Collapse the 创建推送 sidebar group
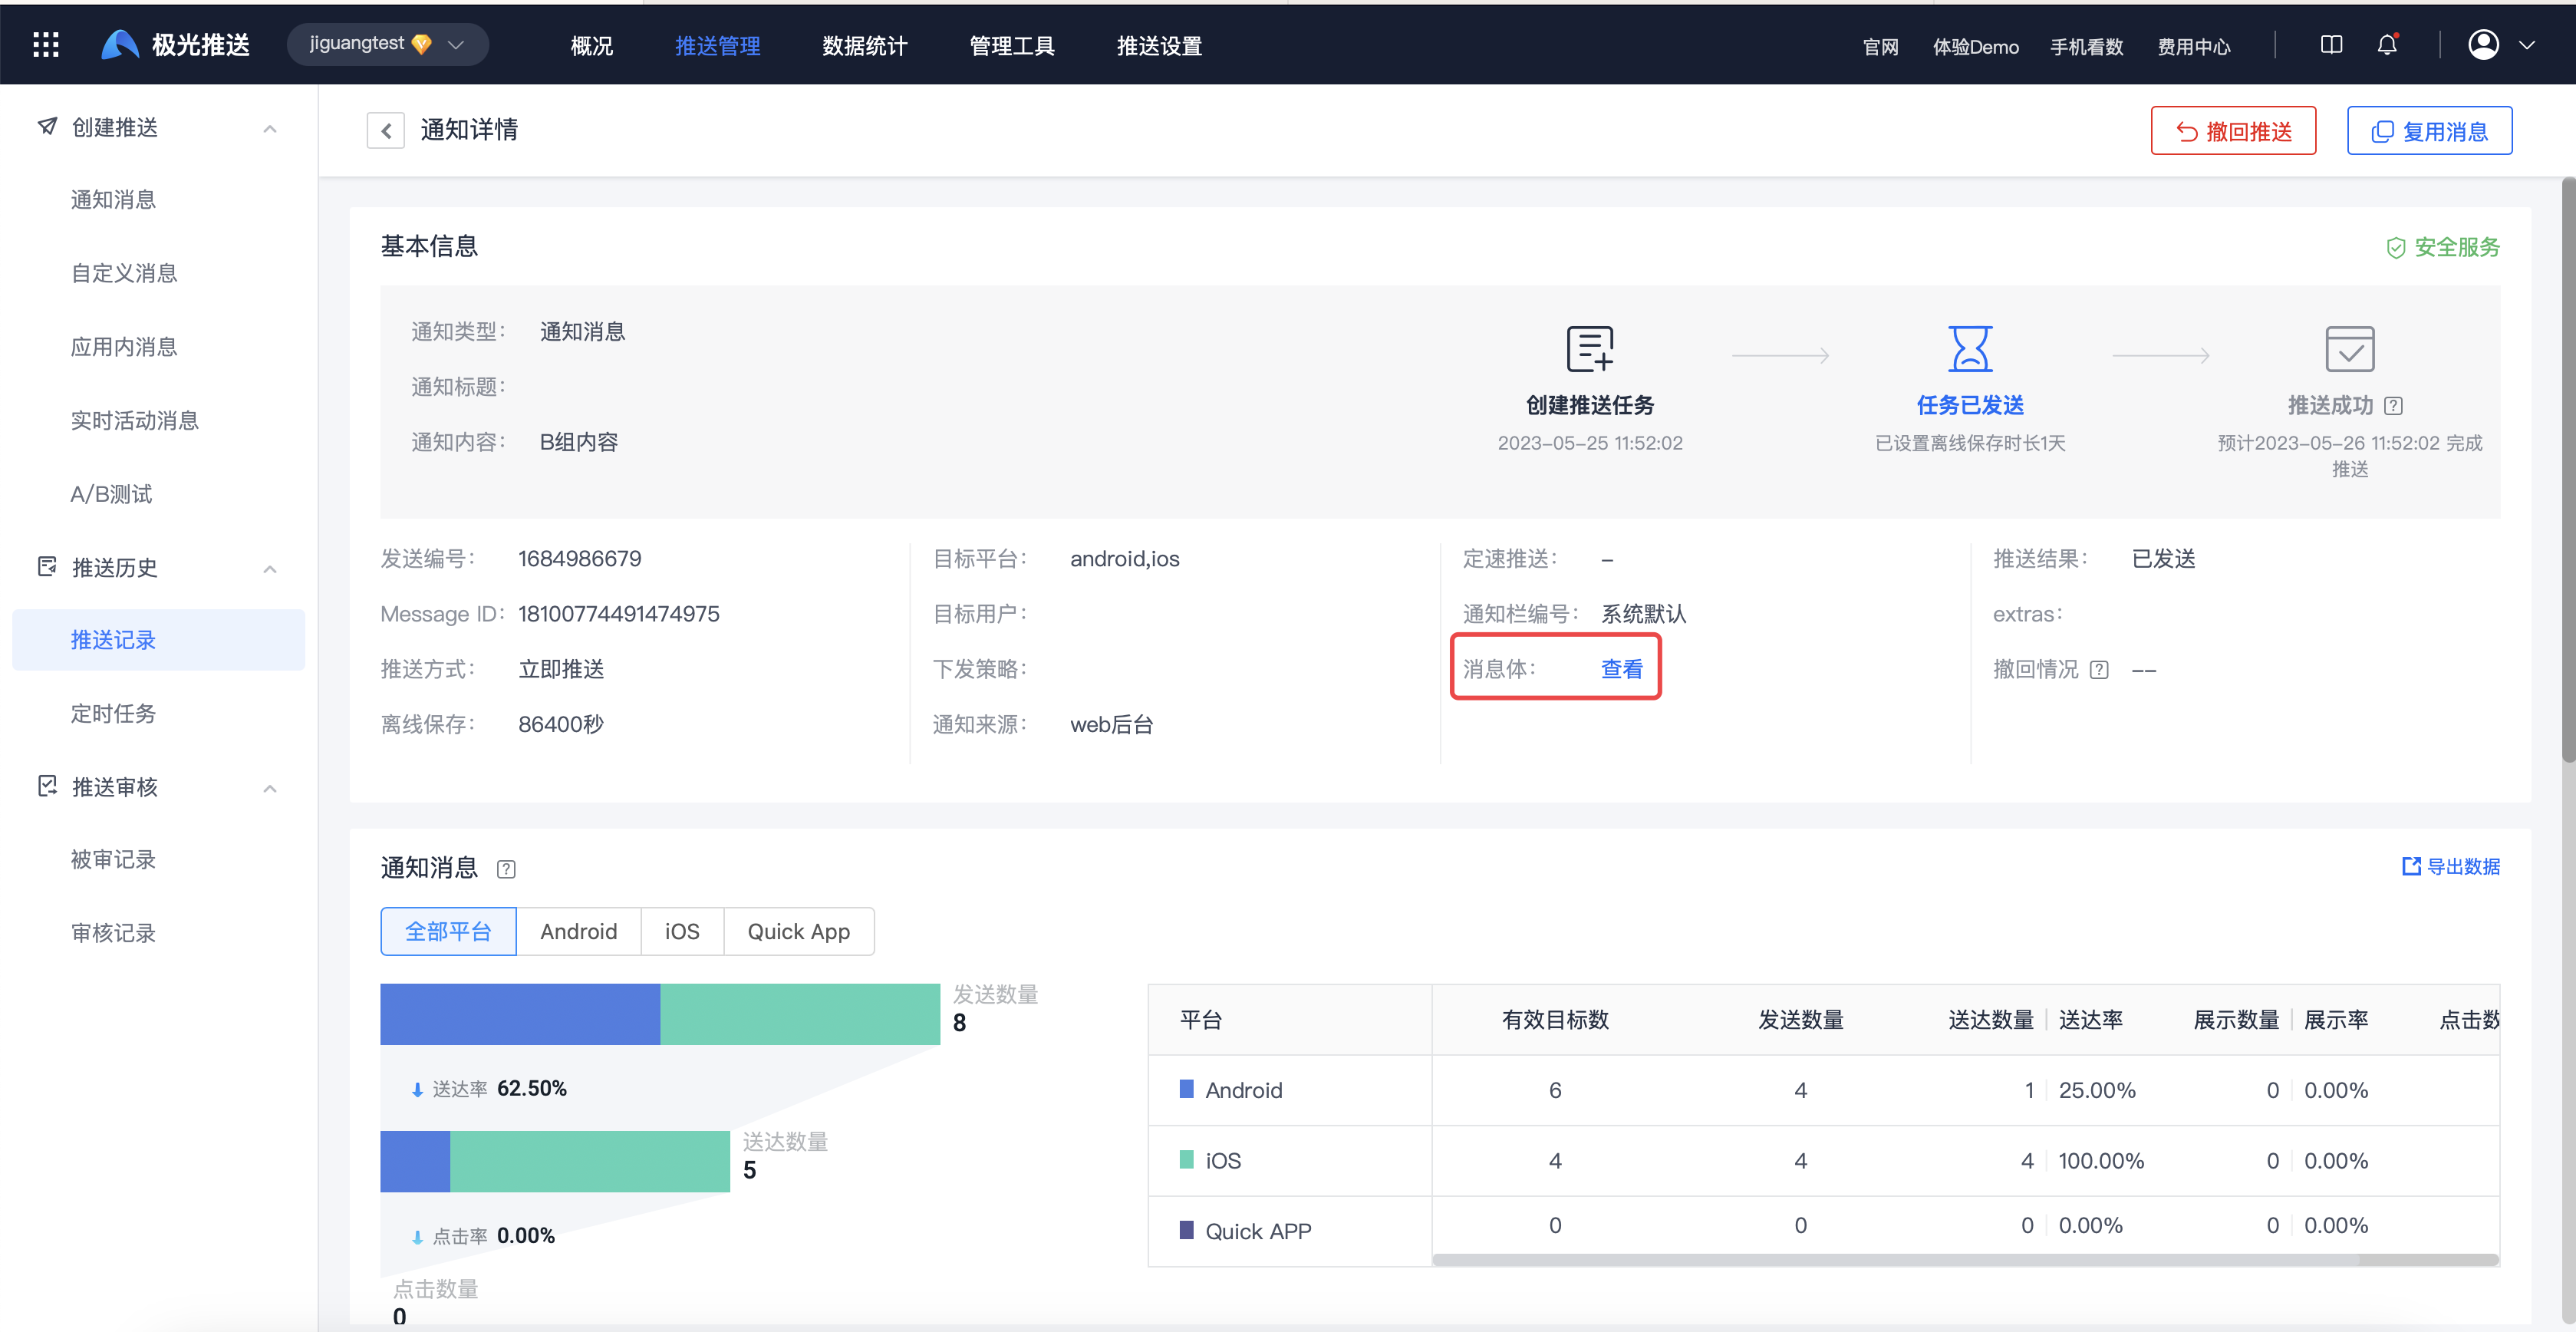This screenshot has height=1332, width=2576. pos(269,129)
